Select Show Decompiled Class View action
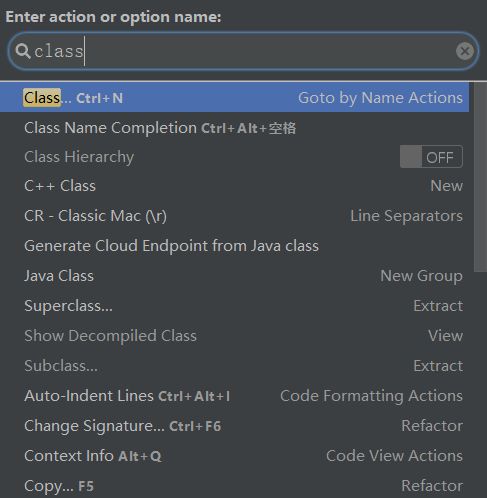This screenshot has width=487, height=498. [234, 336]
